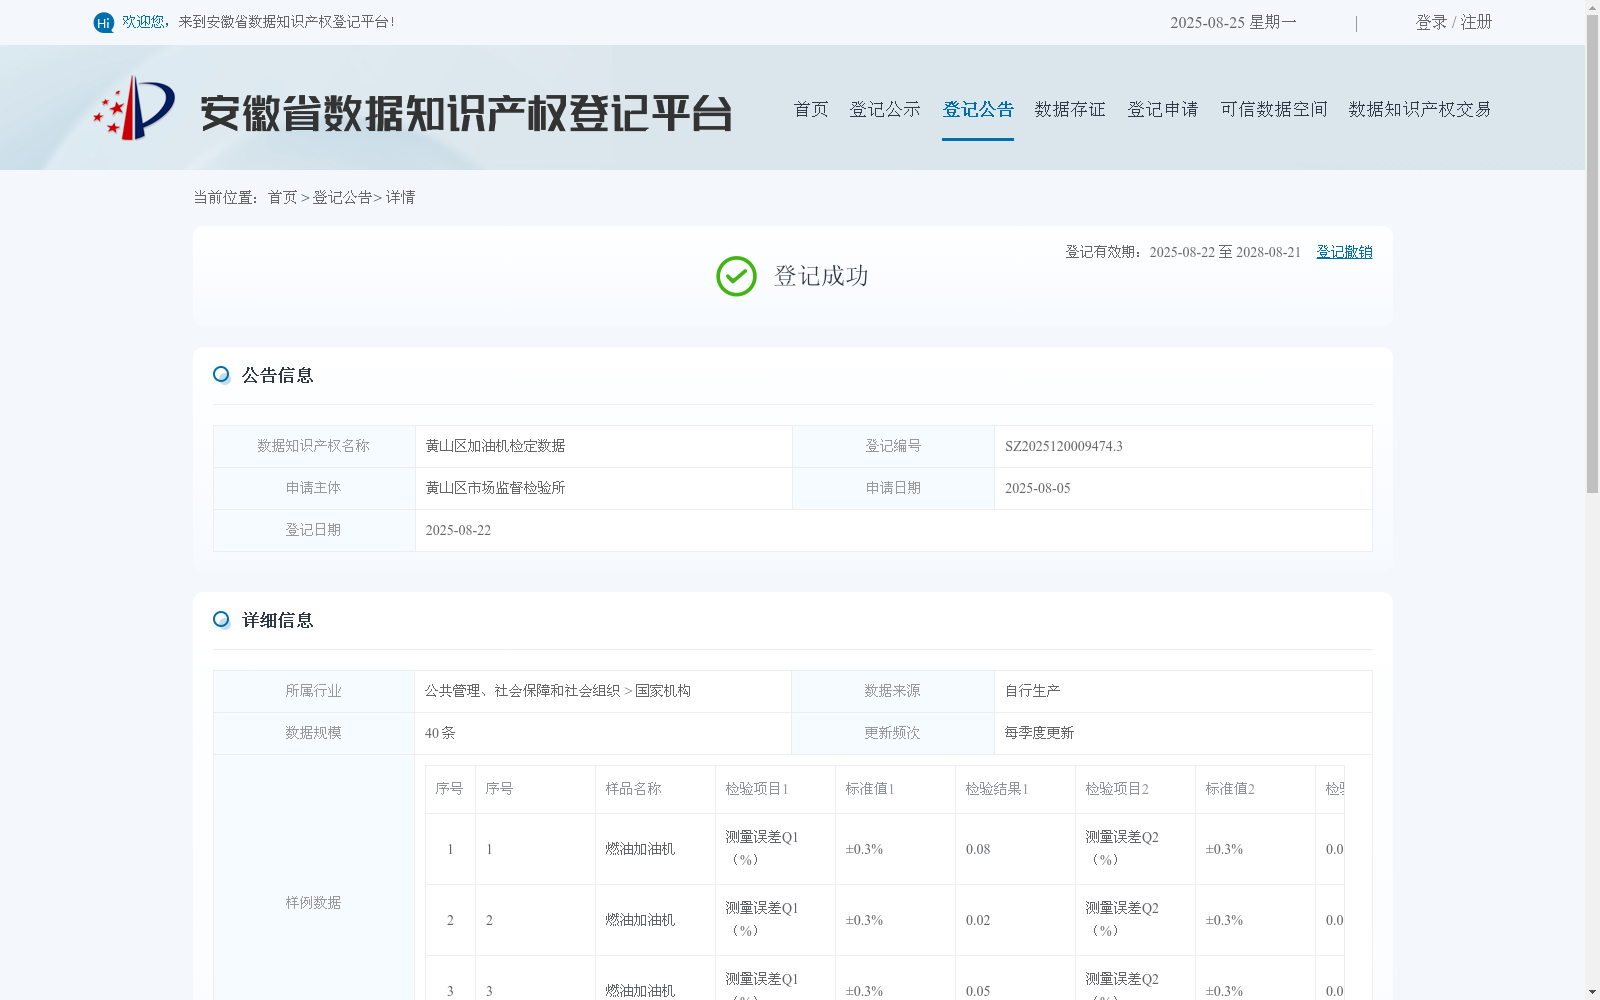
Task: Click 首页 in the breadcrumb
Action: click(x=282, y=198)
